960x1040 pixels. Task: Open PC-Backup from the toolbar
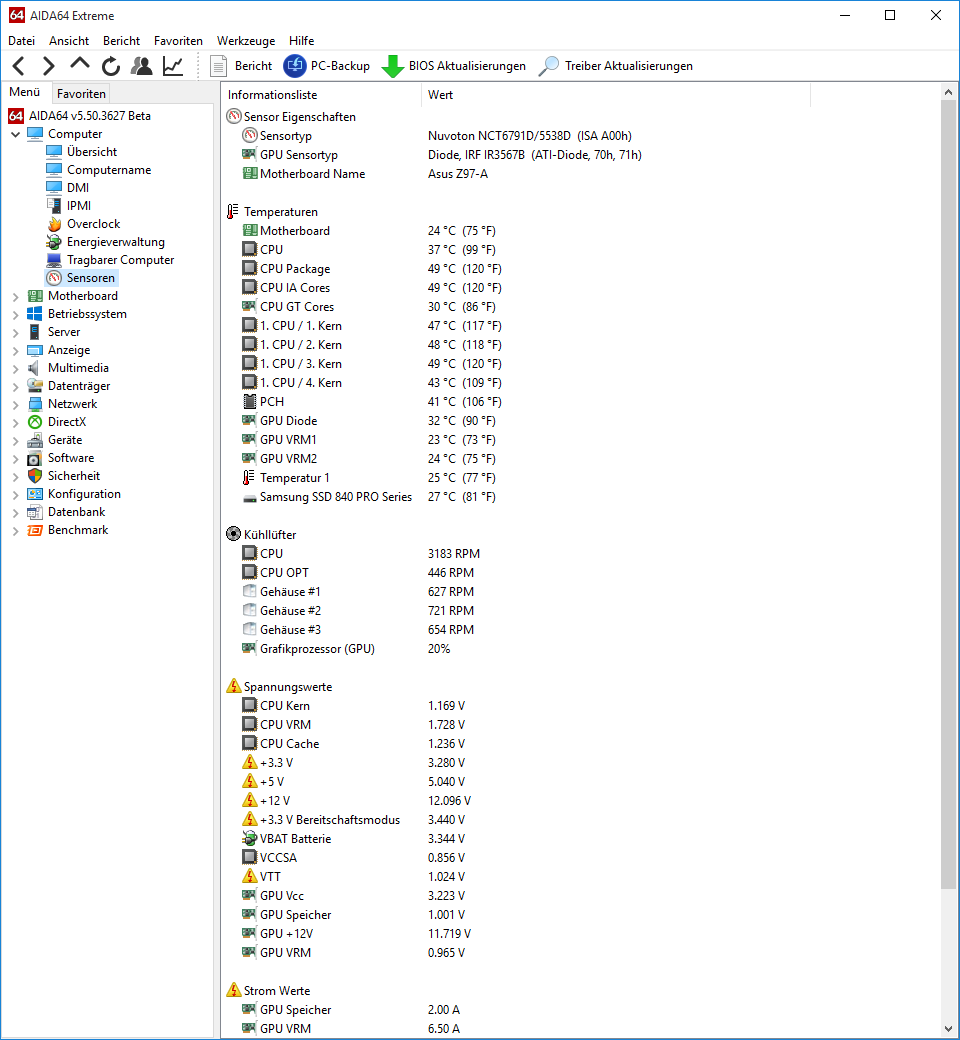pos(326,66)
